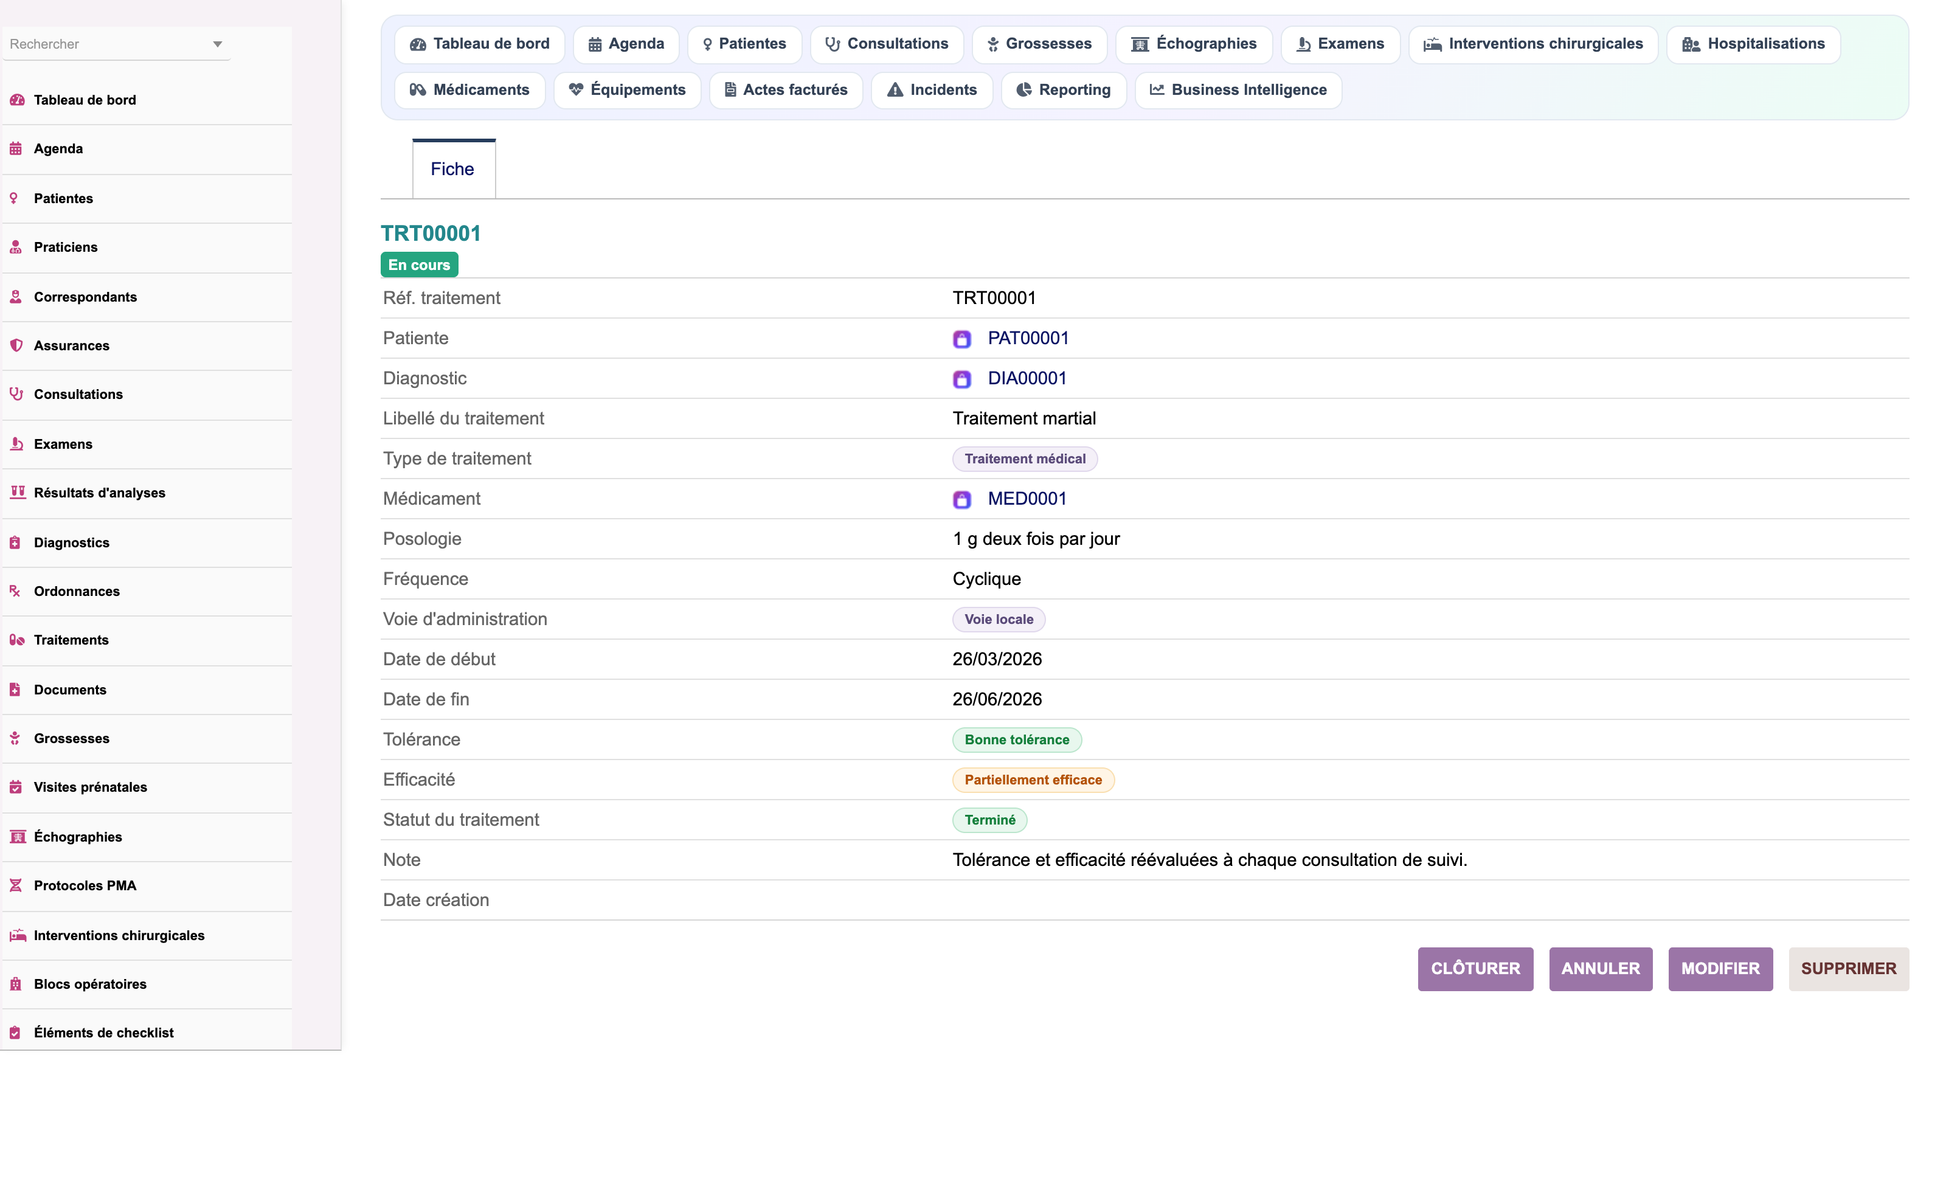The width and height of the screenshot is (1946, 1204).
Task: Click the Agenda calendar icon in sidebar
Action: pos(16,149)
